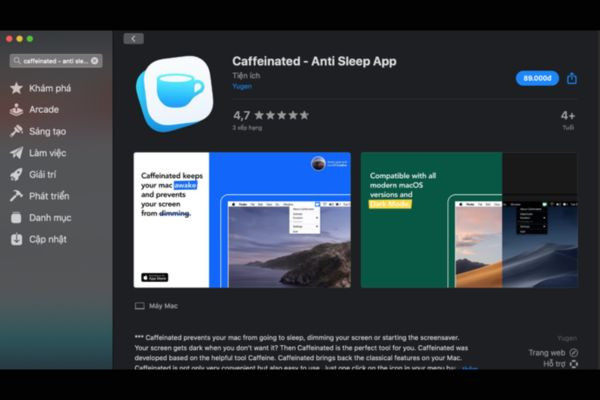Click the paintbrush icon beside Sáng tạo

pos(16,131)
